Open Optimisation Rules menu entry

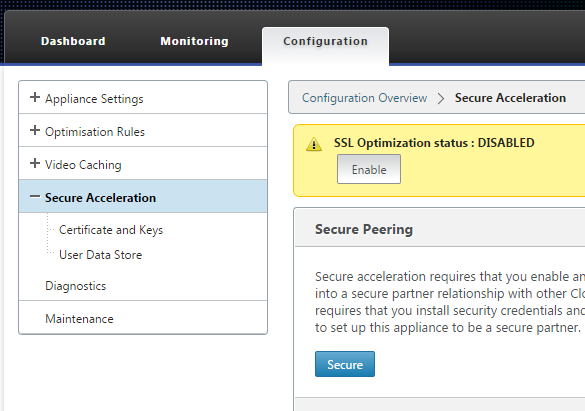[x=95, y=132]
